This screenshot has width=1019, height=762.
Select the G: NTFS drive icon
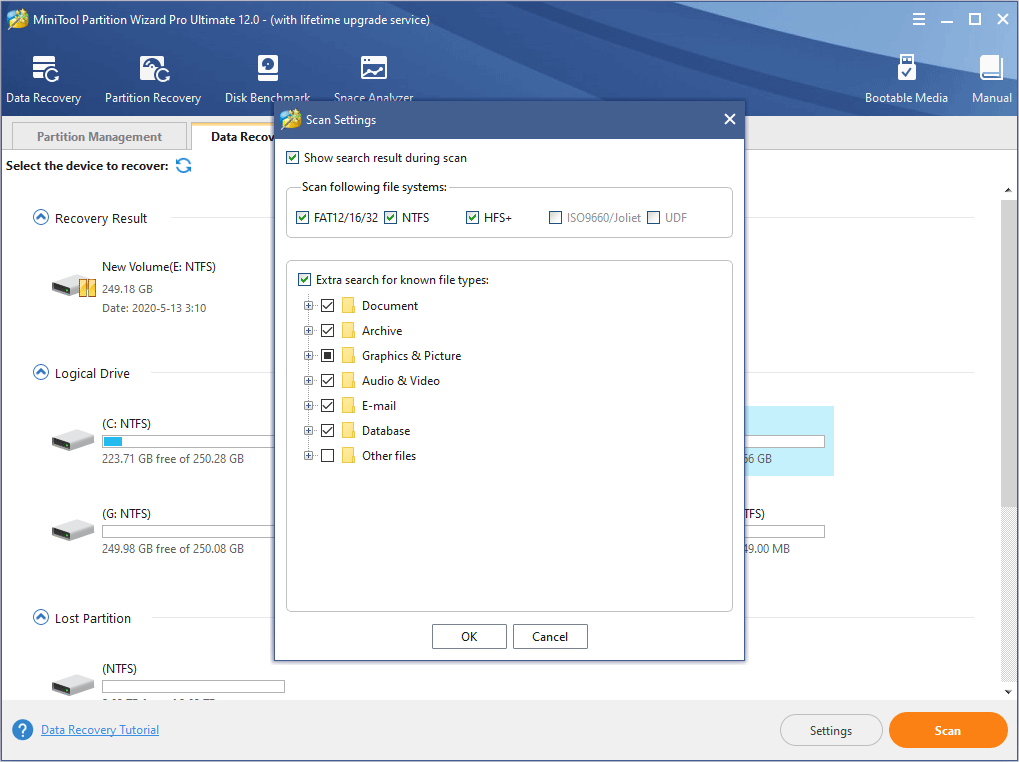pyautogui.click(x=73, y=530)
